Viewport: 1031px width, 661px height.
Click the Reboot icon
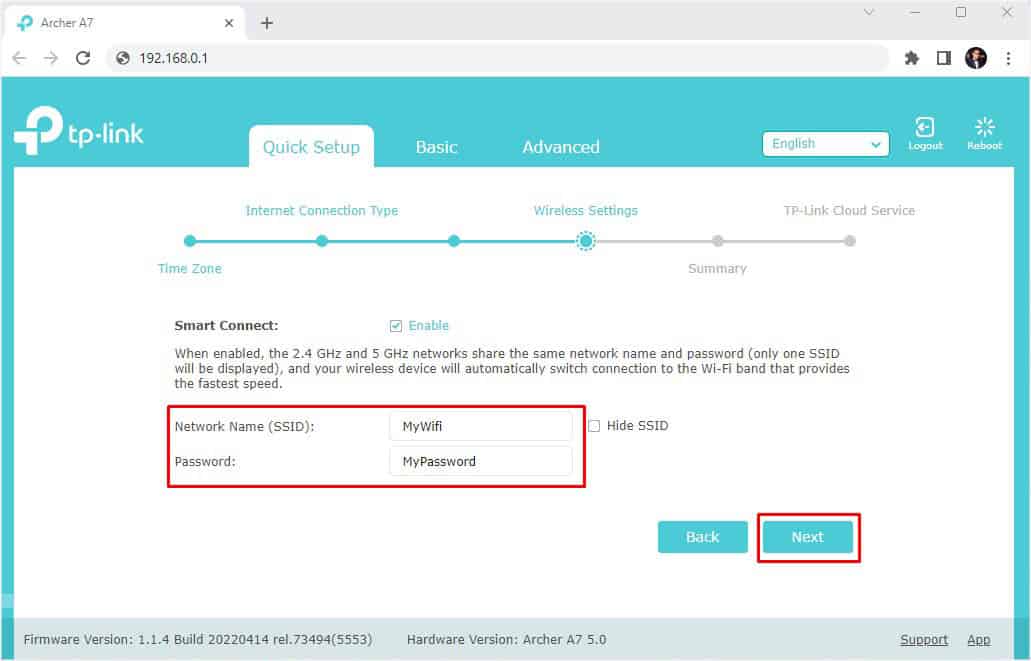click(x=984, y=134)
